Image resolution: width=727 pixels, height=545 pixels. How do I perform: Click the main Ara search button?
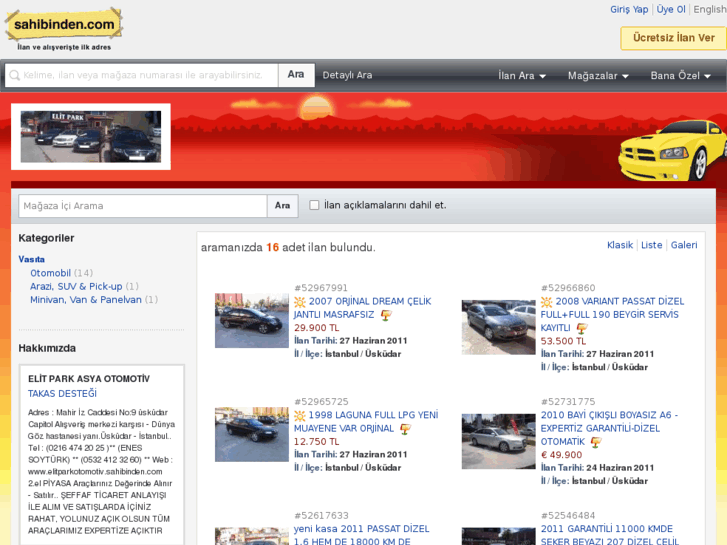coord(296,75)
